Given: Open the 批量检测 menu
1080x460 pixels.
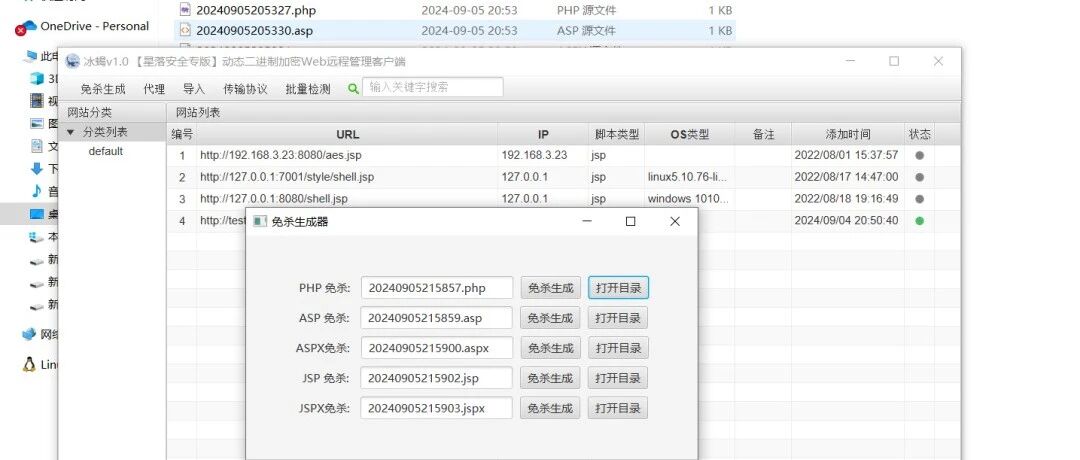Looking at the screenshot, I should pyautogui.click(x=308, y=89).
